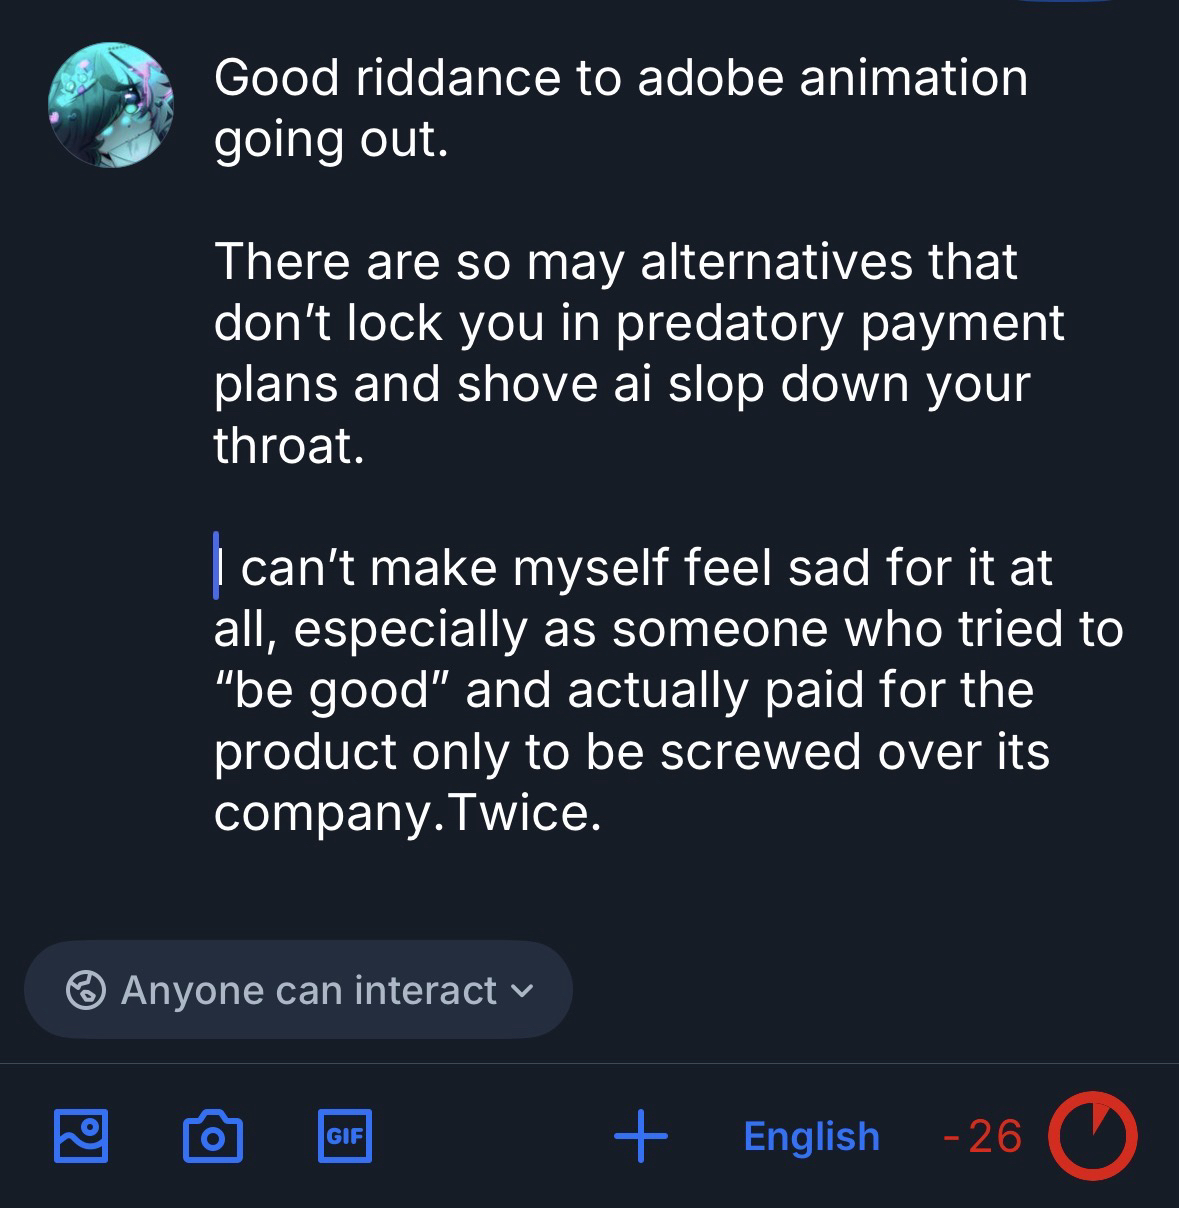Click the word "throat." in the draft
Screen dimensions: 1179x1208
coord(288,446)
